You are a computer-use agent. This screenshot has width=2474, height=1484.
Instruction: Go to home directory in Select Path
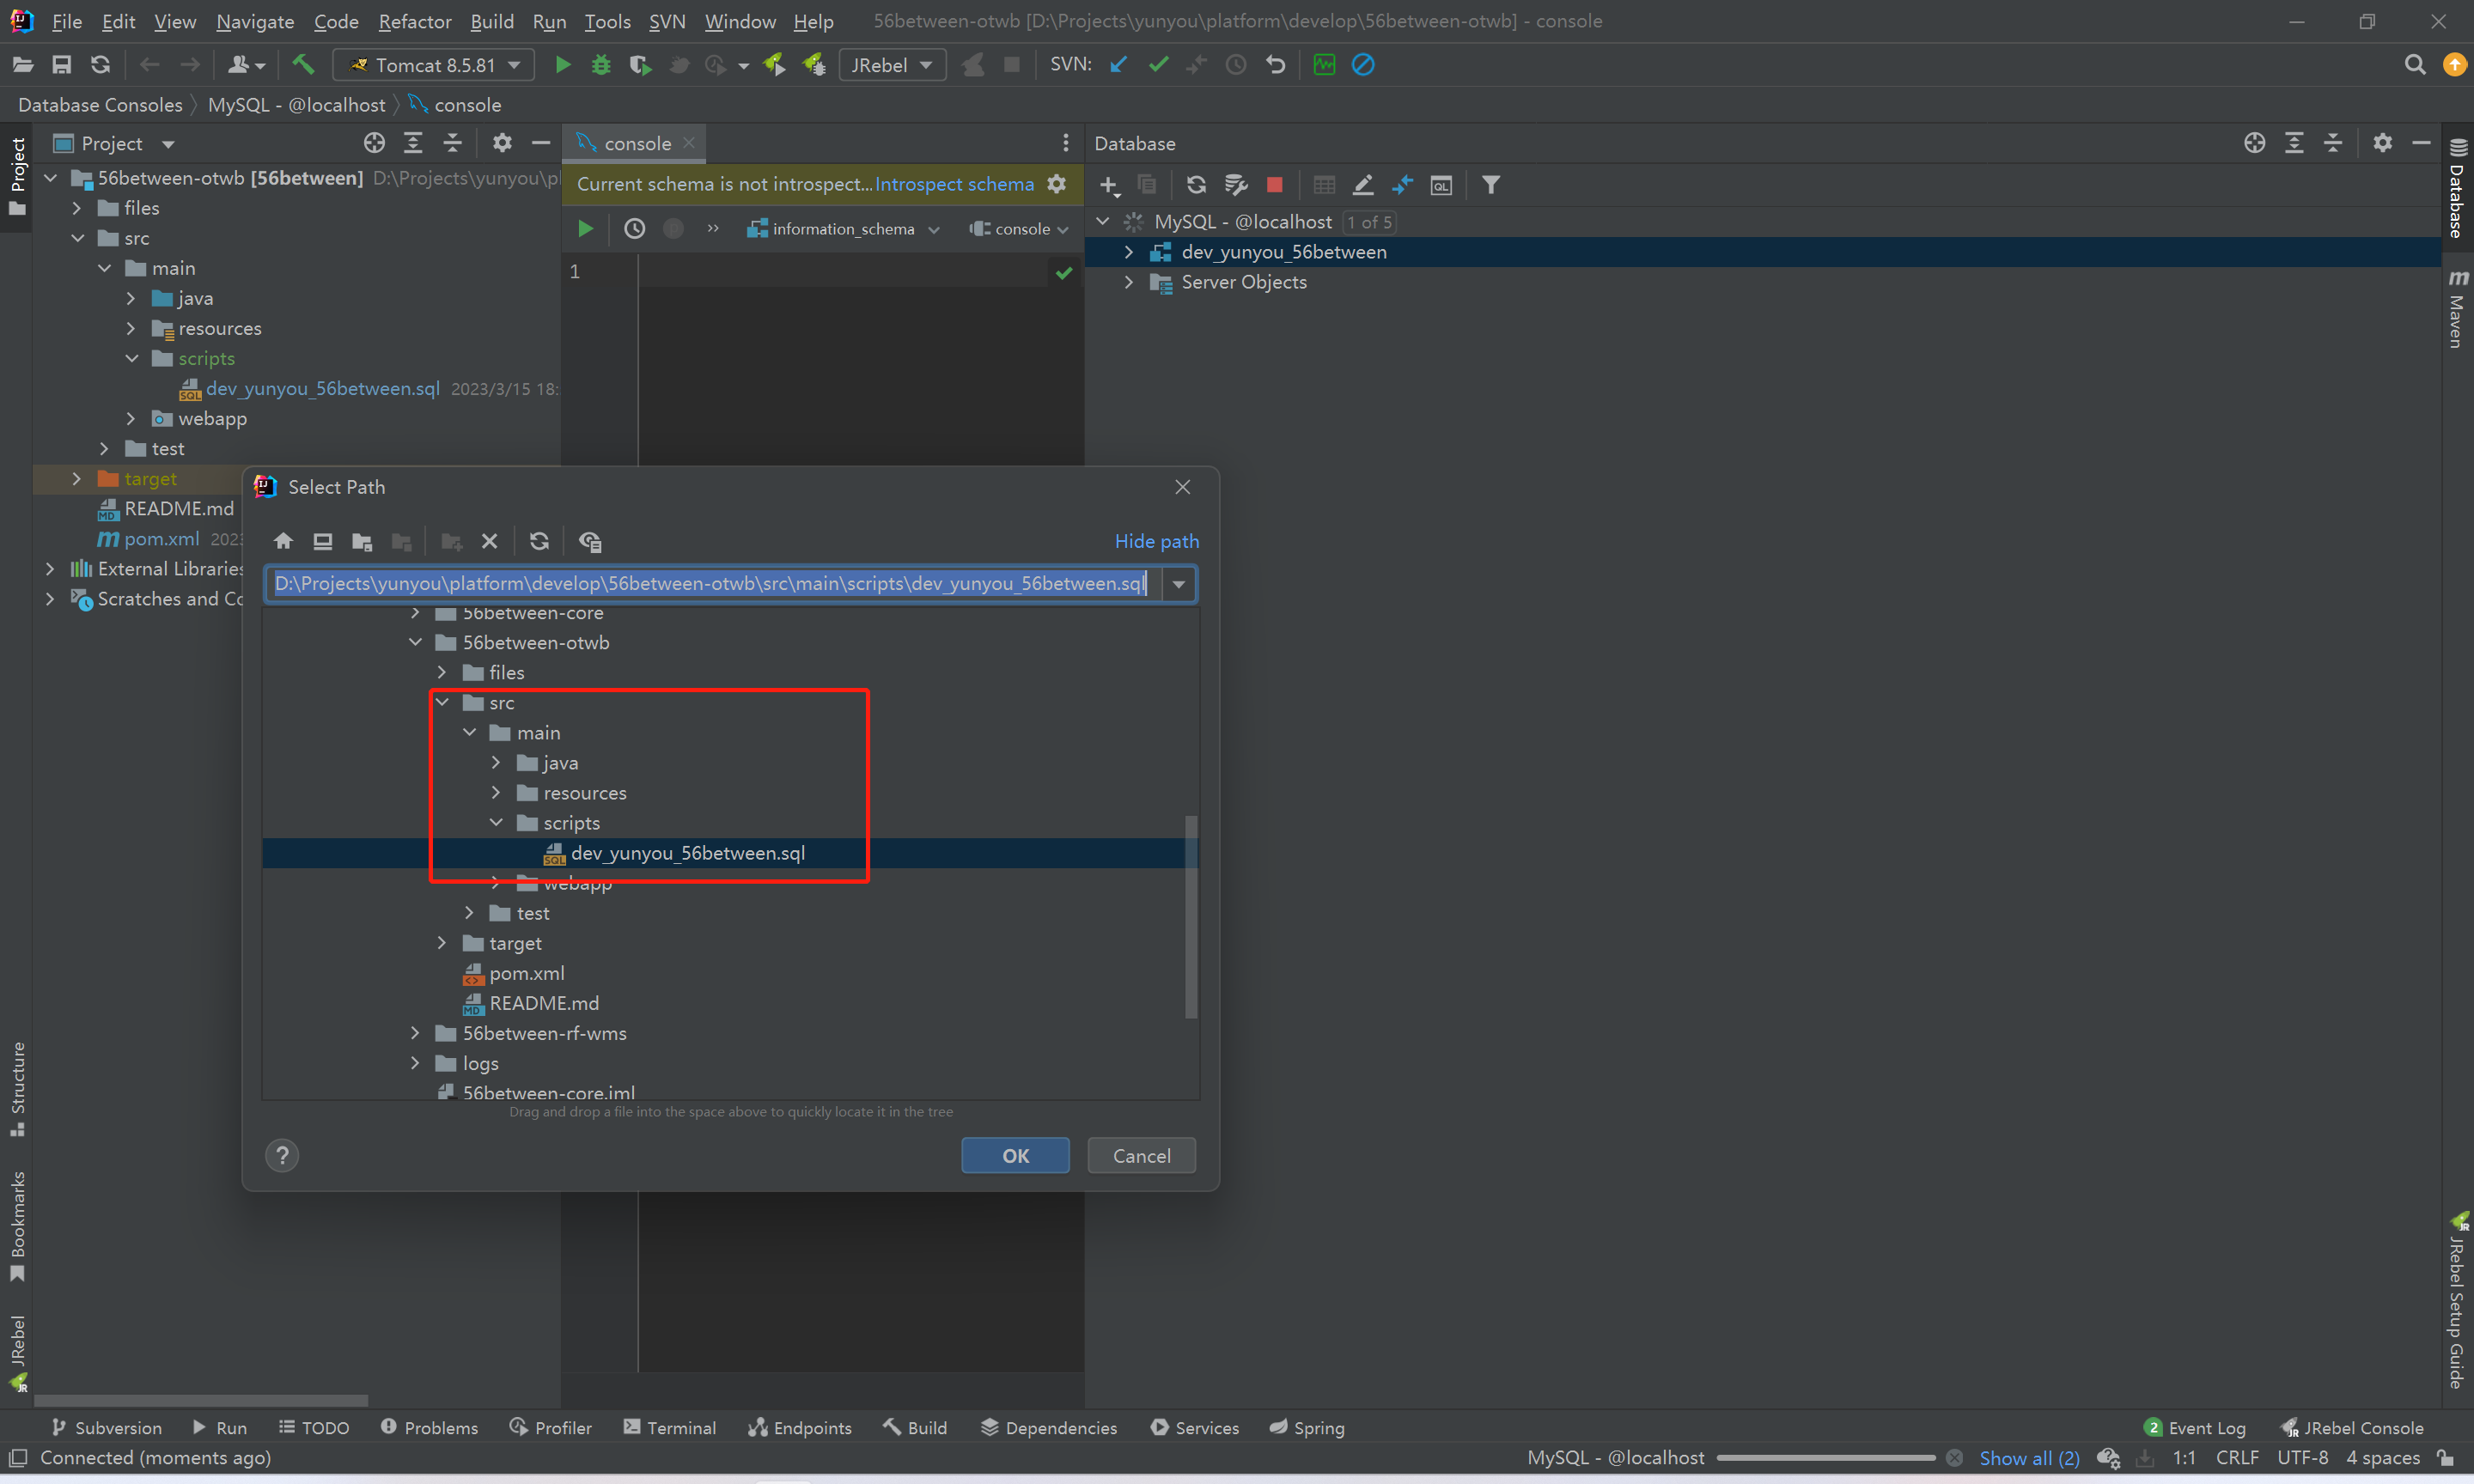pyautogui.click(x=283, y=541)
